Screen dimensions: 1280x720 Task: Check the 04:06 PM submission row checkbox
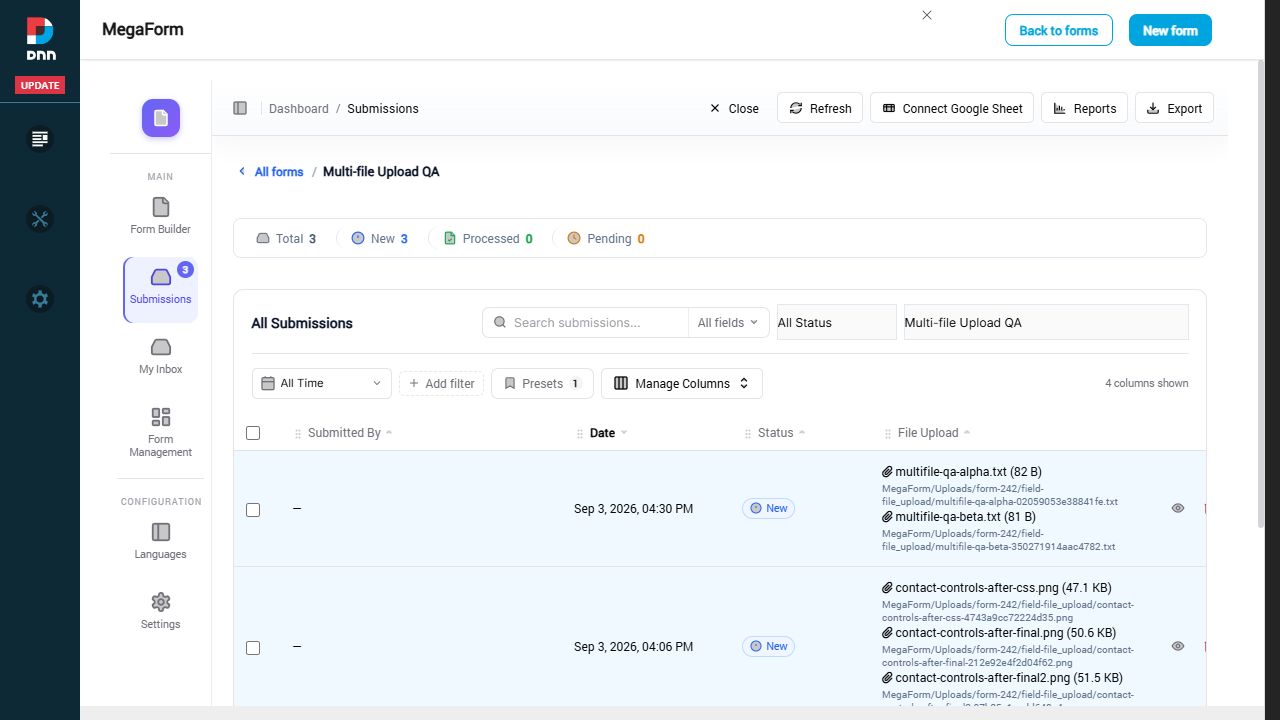coord(253,648)
